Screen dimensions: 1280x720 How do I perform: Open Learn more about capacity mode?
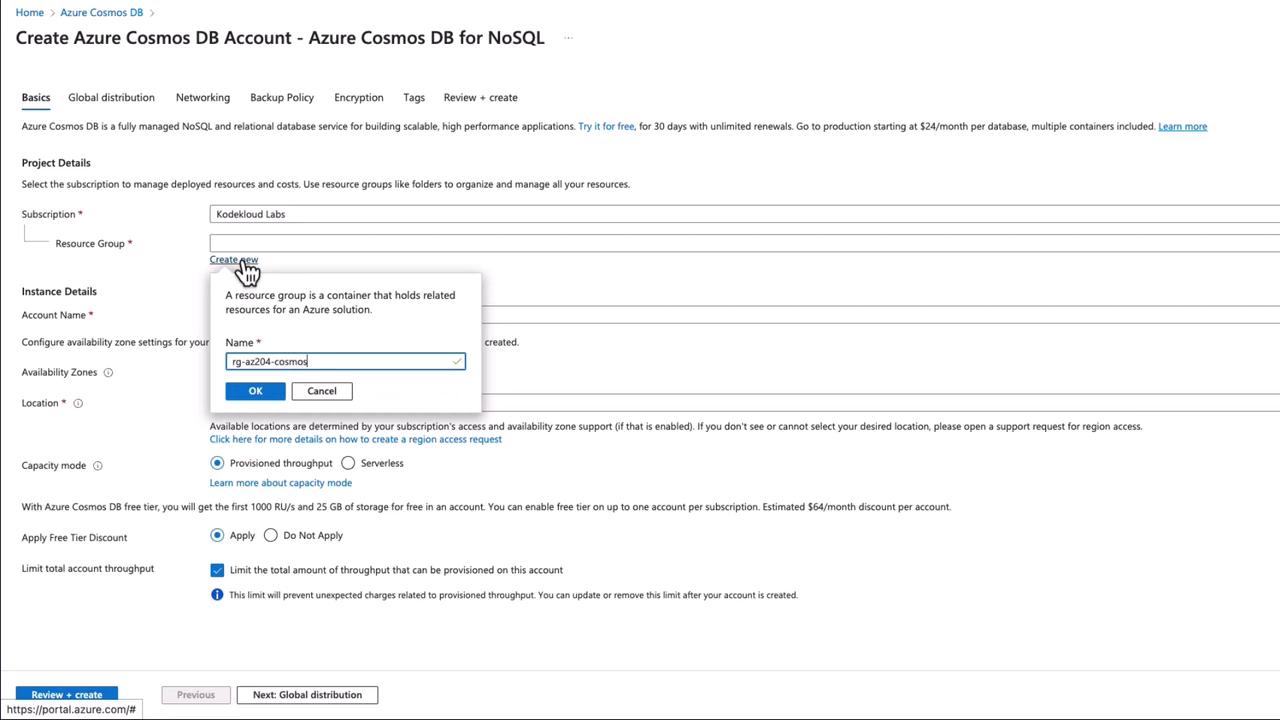[x=281, y=483]
